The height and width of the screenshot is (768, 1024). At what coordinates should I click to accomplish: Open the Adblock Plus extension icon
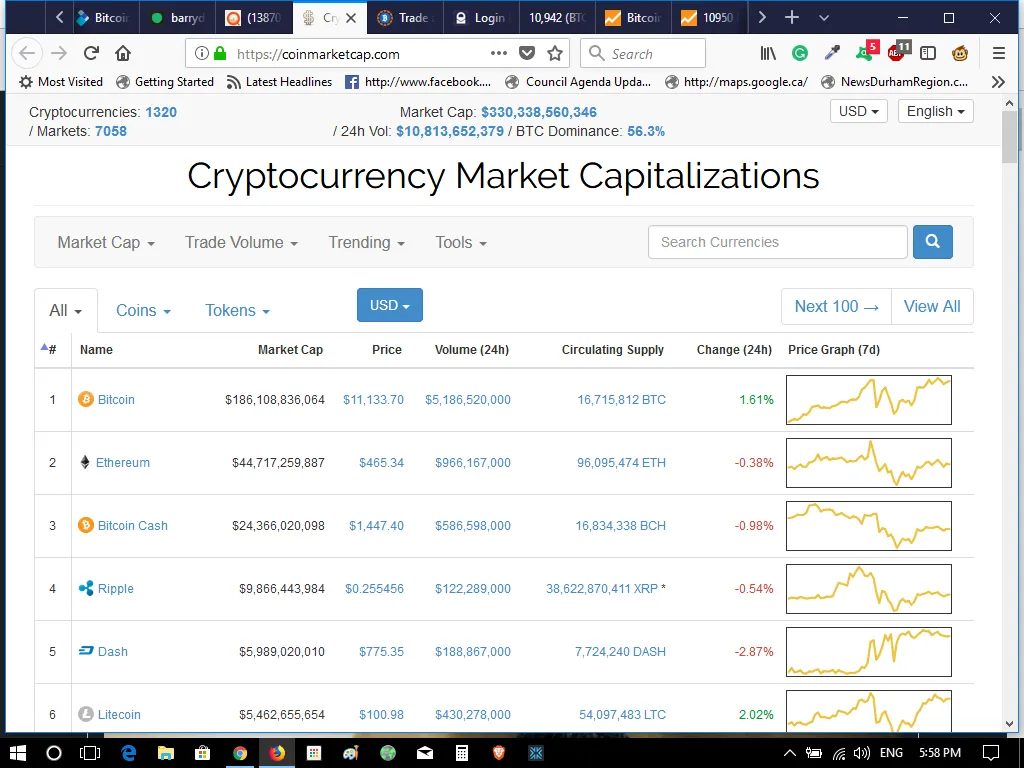click(x=898, y=52)
